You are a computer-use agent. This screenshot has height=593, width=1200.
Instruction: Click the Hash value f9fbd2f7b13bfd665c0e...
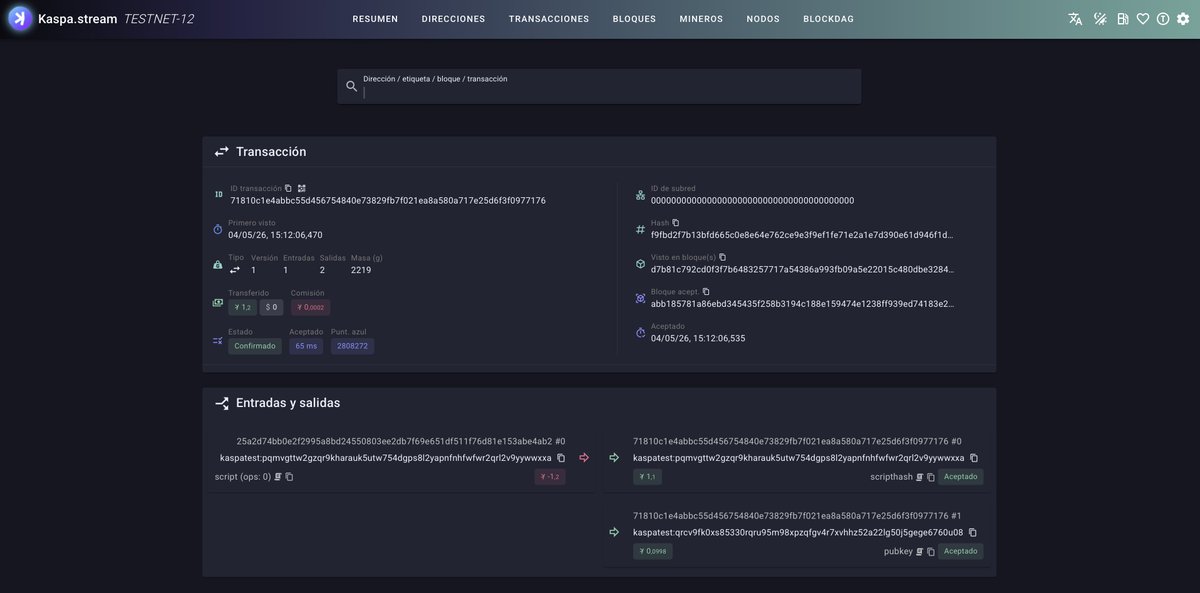[x=802, y=235]
